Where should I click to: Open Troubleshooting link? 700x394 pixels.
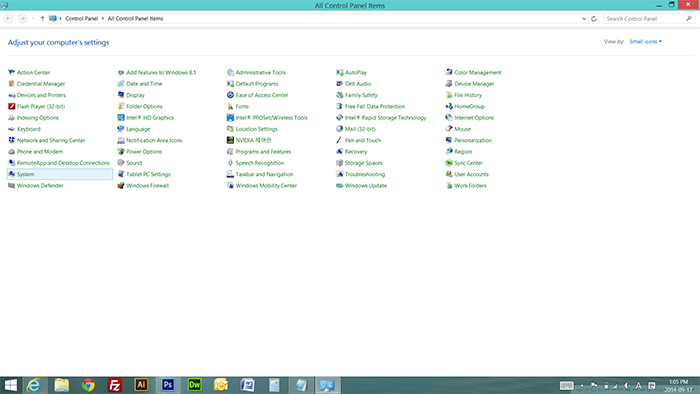365,174
